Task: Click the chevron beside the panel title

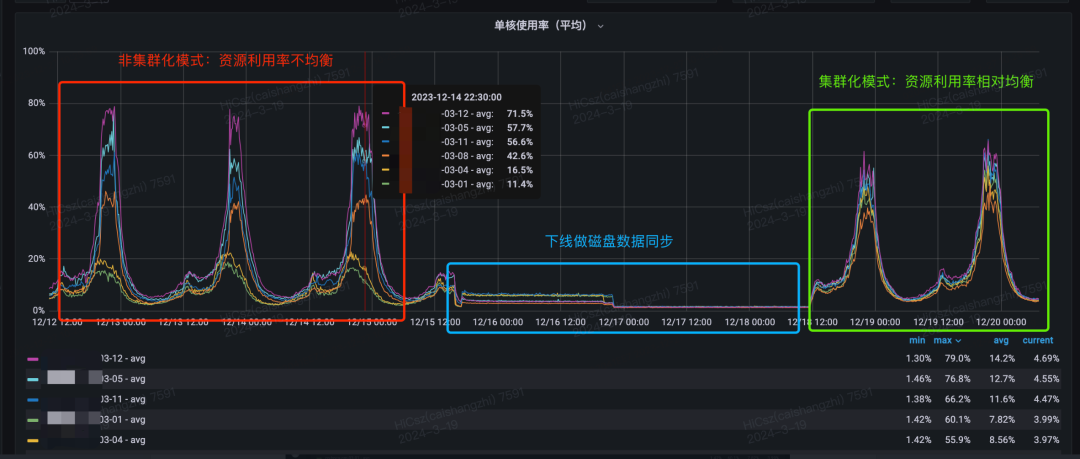Action: tap(601, 26)
